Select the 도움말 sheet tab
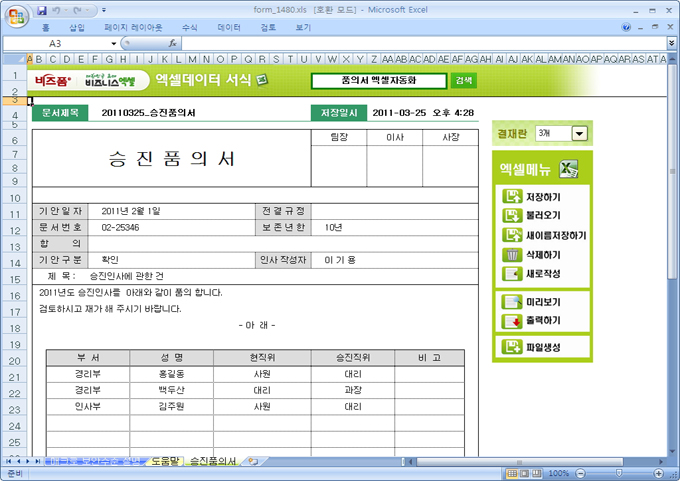Image resolution: width=680 pixels, height=481 pixels. click(x=165, y=461)
